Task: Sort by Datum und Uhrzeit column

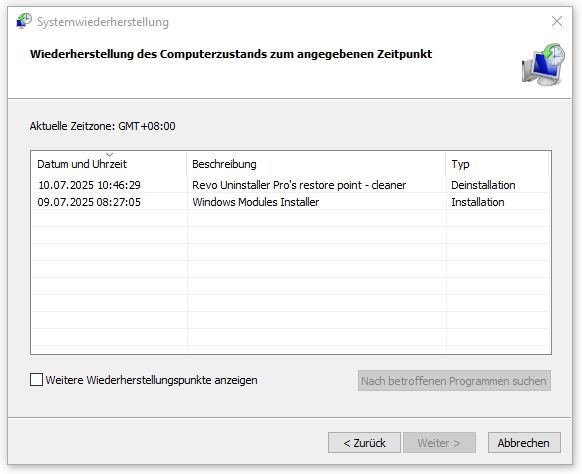Action: click(109, 164)
